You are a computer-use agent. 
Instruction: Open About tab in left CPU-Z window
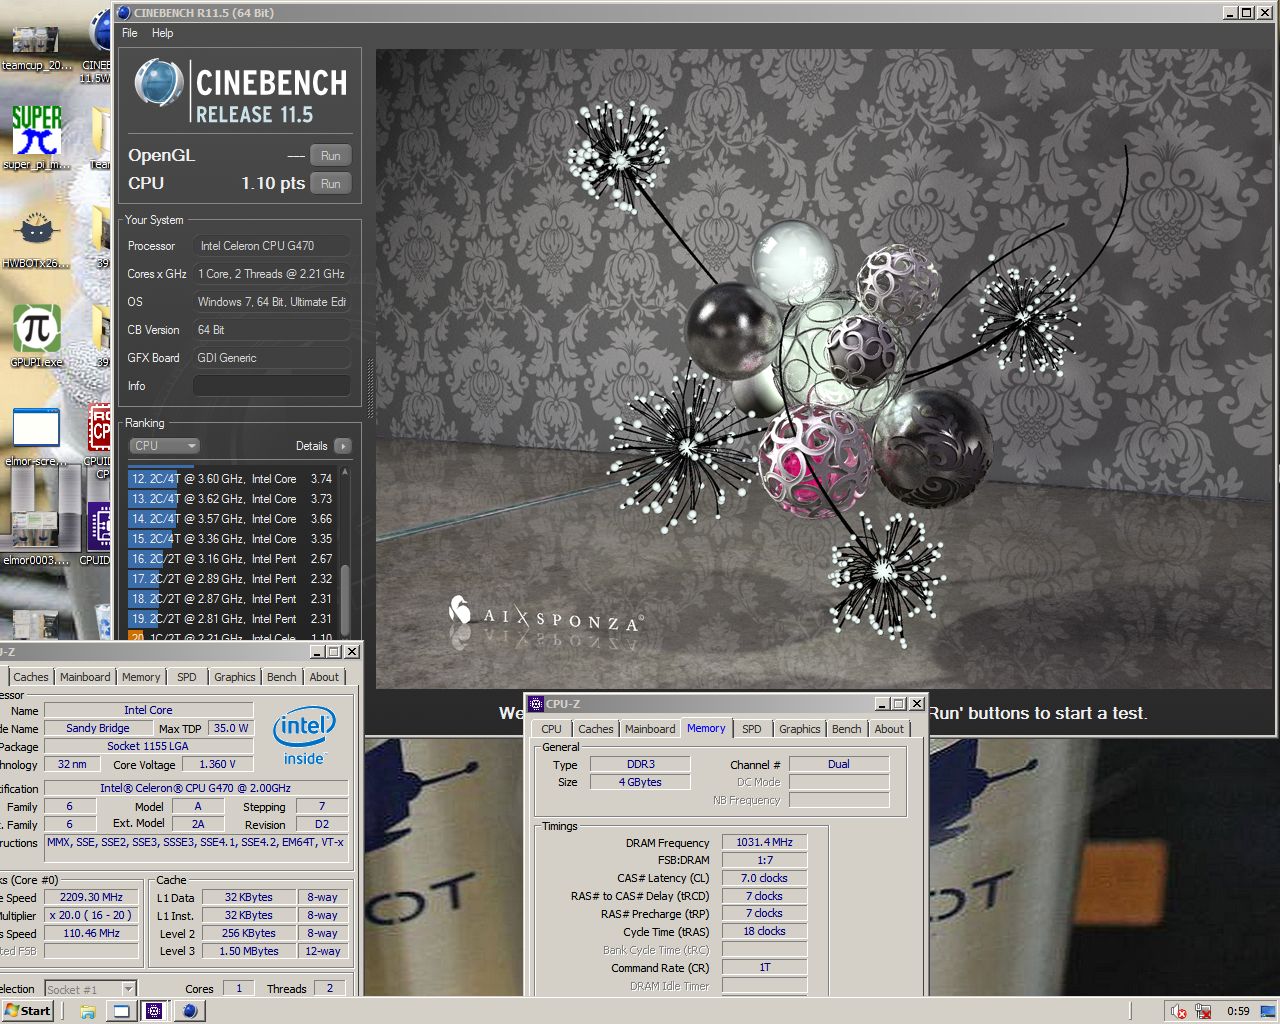324,677
